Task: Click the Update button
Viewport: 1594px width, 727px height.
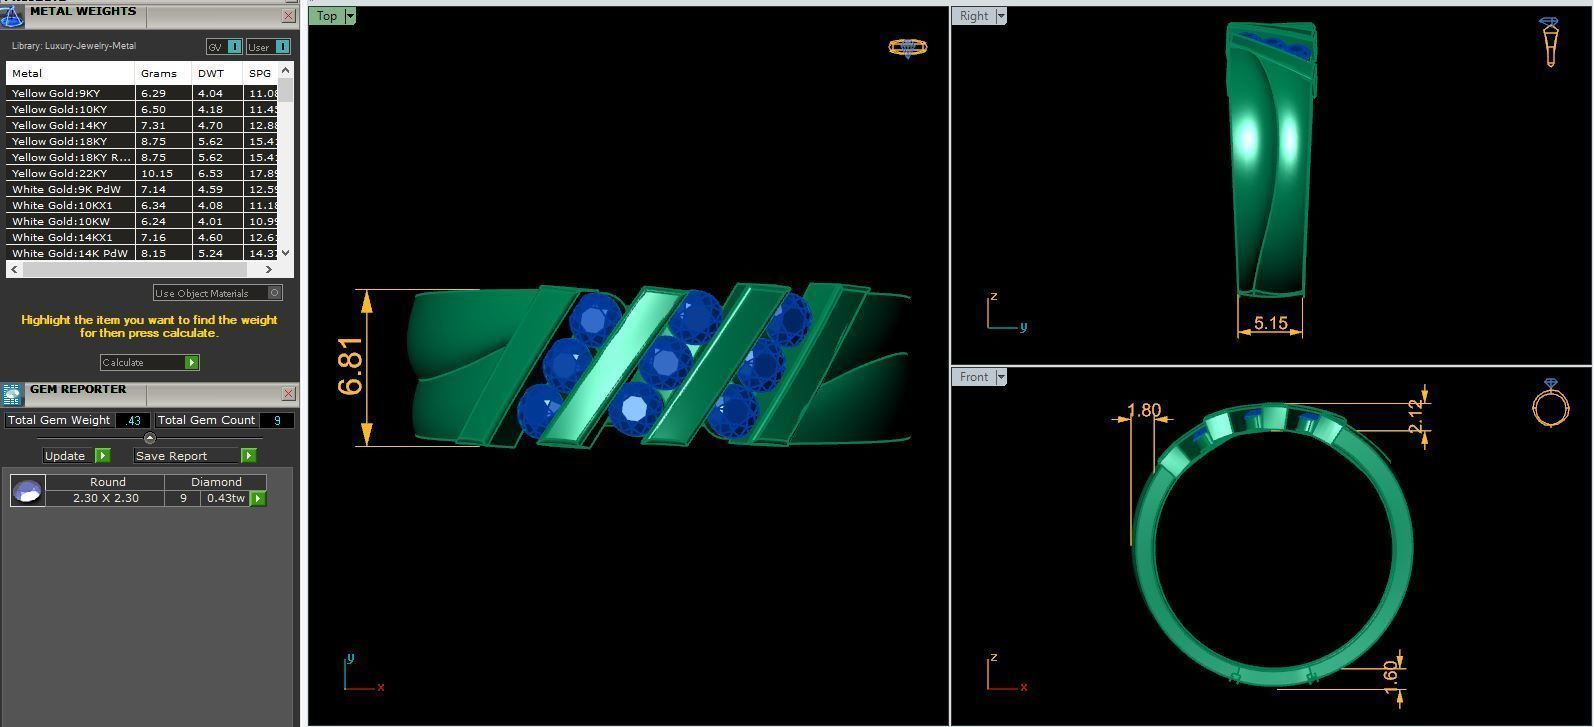Action: (x=68, y=455)
